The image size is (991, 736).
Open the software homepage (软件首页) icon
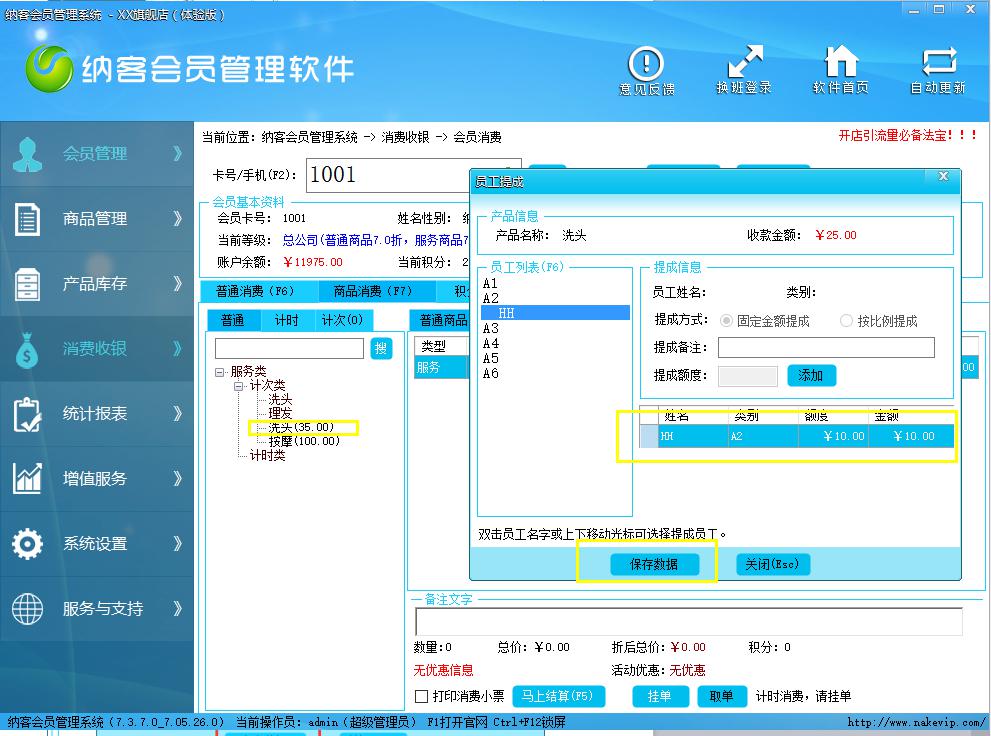coord(840,63)
